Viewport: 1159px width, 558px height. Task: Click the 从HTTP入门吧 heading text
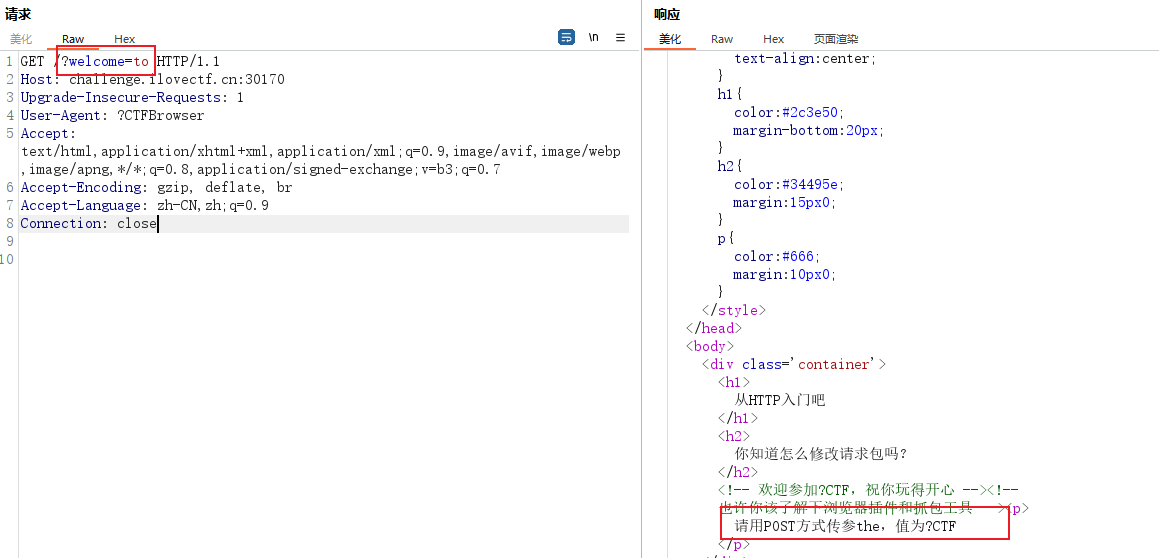pyautogui.click(x=779, y=401)
